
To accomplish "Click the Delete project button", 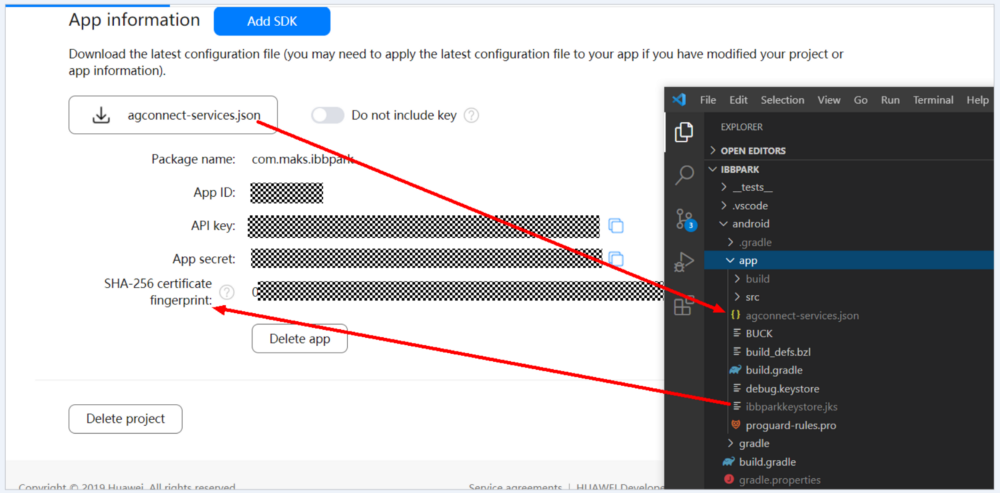I will point(126,419).
